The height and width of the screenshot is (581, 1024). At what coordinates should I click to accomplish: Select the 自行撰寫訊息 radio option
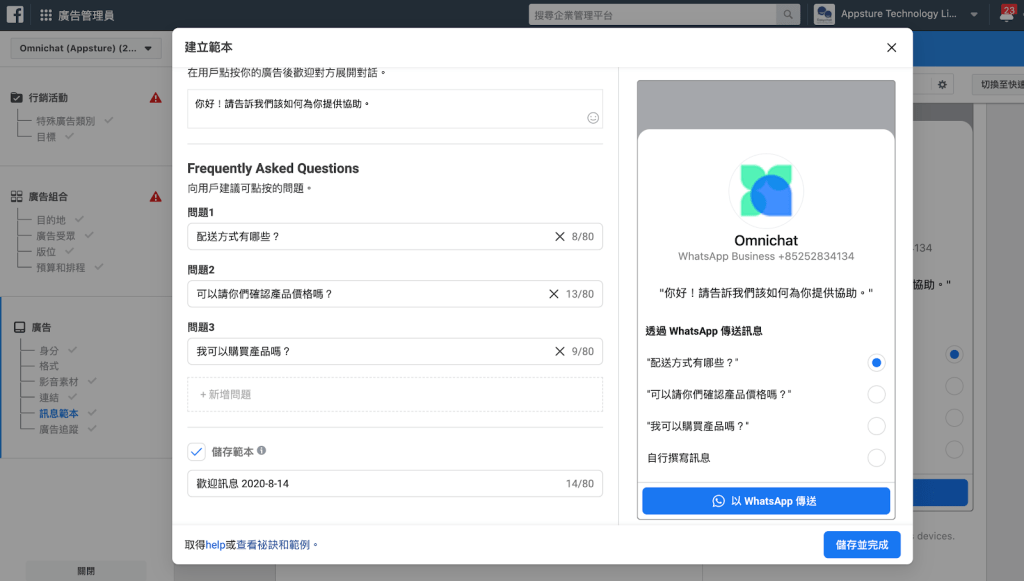876,458
